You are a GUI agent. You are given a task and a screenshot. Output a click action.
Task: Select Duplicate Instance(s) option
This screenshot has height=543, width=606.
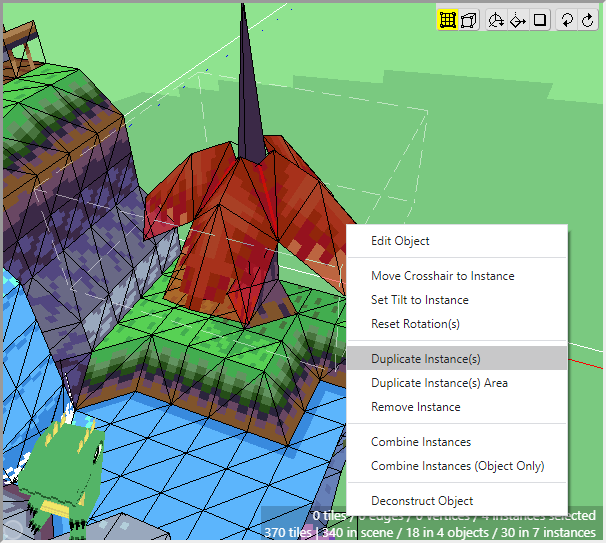coord(425,359)
